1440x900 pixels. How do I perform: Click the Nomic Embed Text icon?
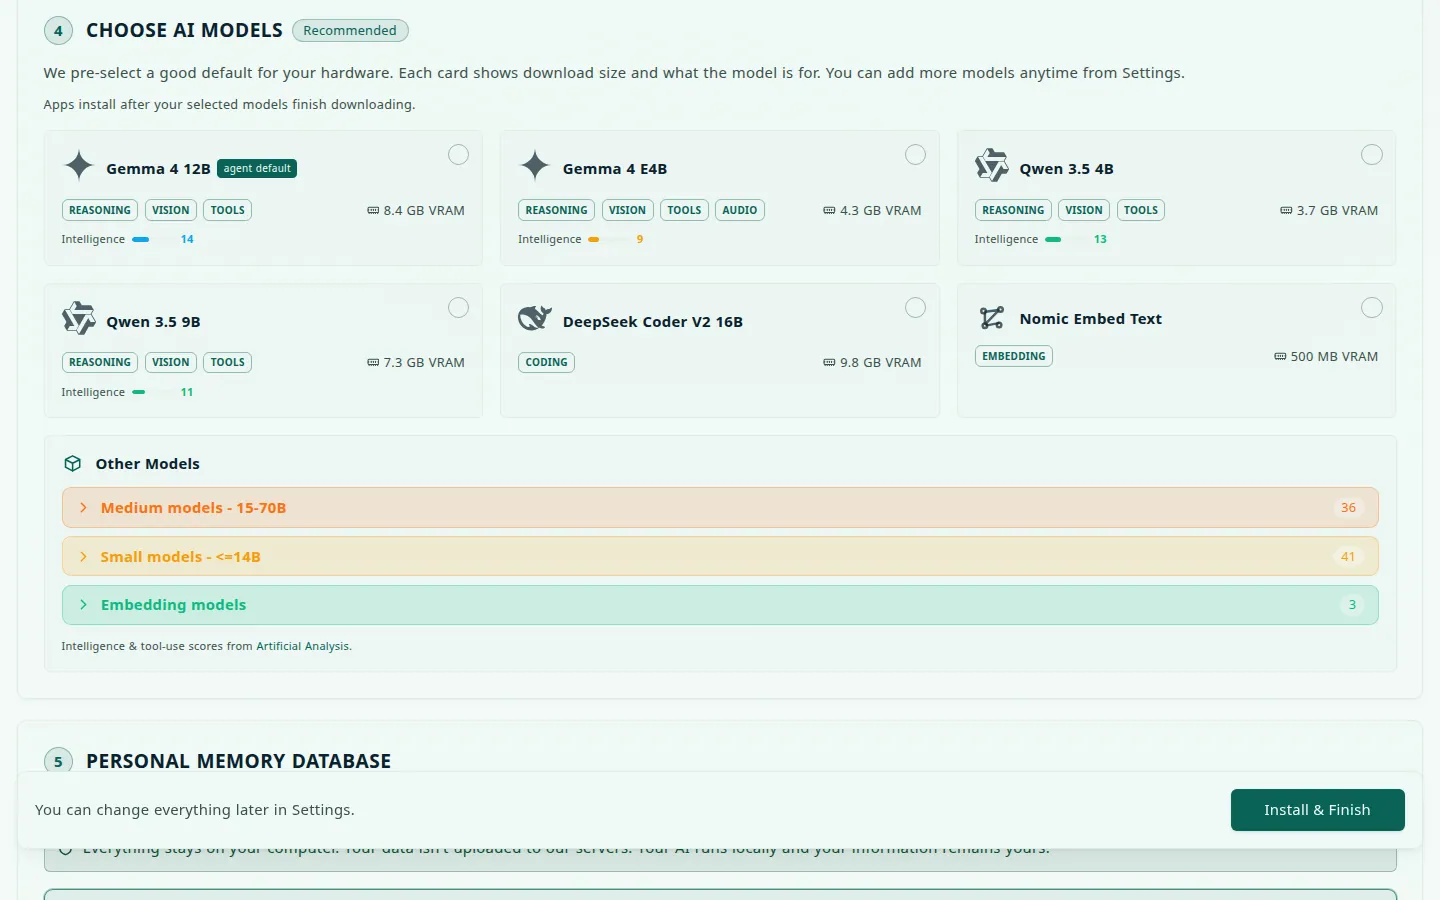[992, 318]
